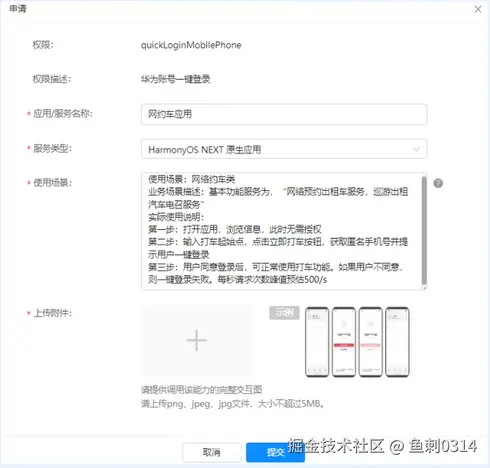Click the 取消 cancel button
This screenshot has width=490, height=468.
click(x=212, y=452)
